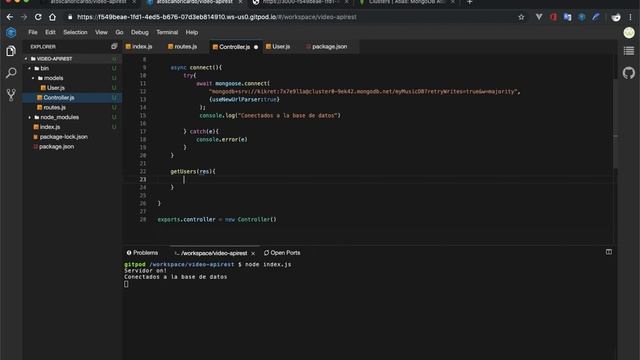
Task: Open the Edit menu
Action: point(50,32)
